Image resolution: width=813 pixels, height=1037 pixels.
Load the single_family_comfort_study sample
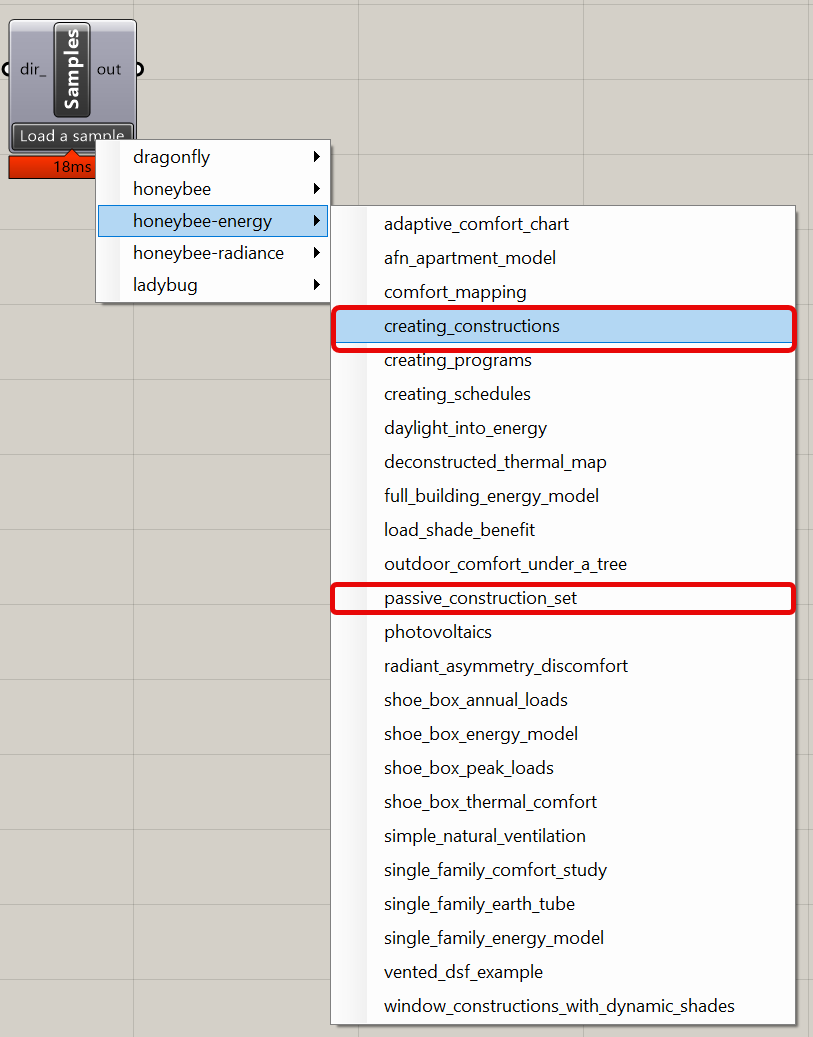pyautogui.click(x=563, y=870)
